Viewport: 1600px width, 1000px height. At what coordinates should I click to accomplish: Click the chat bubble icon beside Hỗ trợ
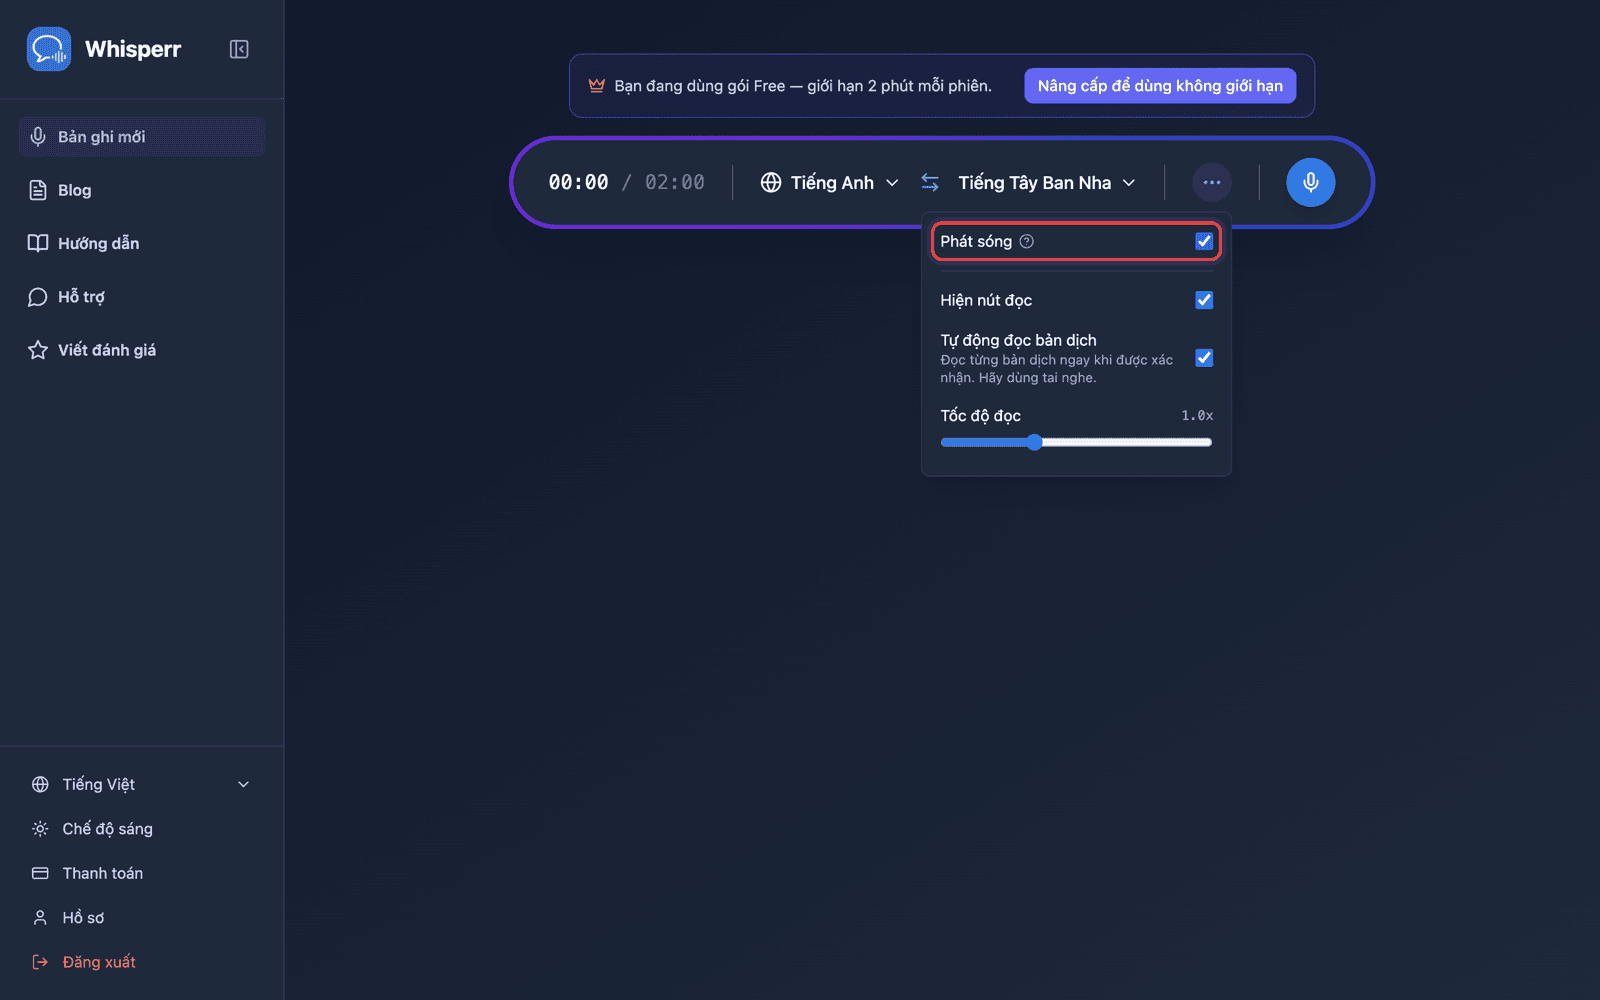(38, 297)
